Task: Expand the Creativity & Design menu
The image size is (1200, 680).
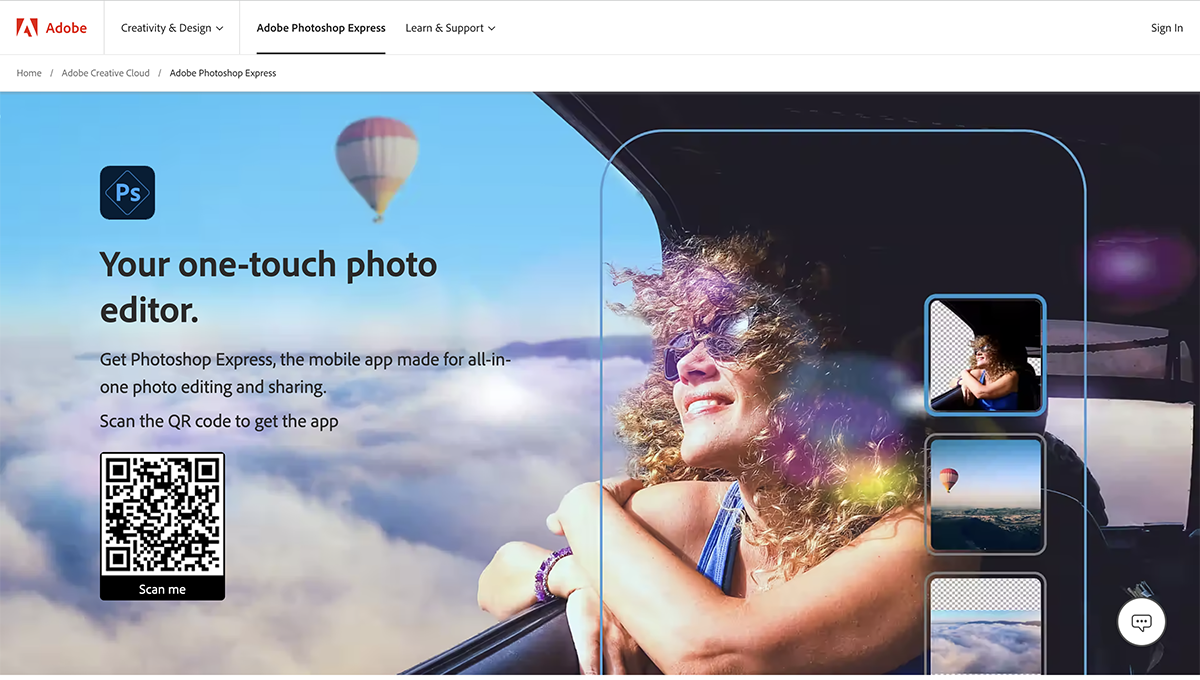Action: (x=170, y=28)
